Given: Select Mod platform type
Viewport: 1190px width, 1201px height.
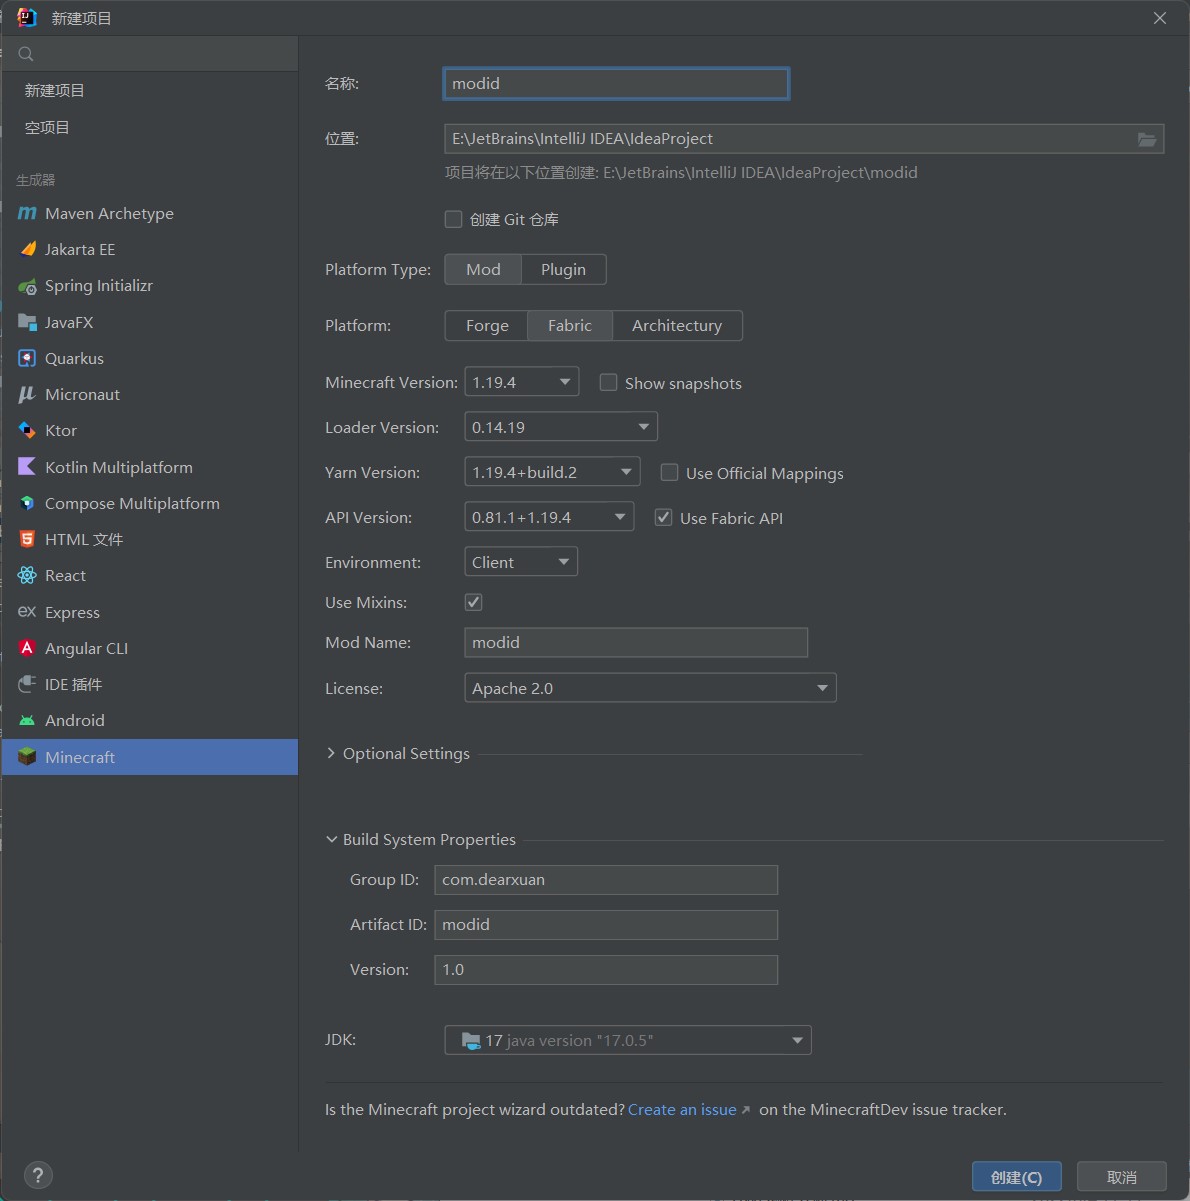Looking at the screenshot, I should click(x=483, y=269).
